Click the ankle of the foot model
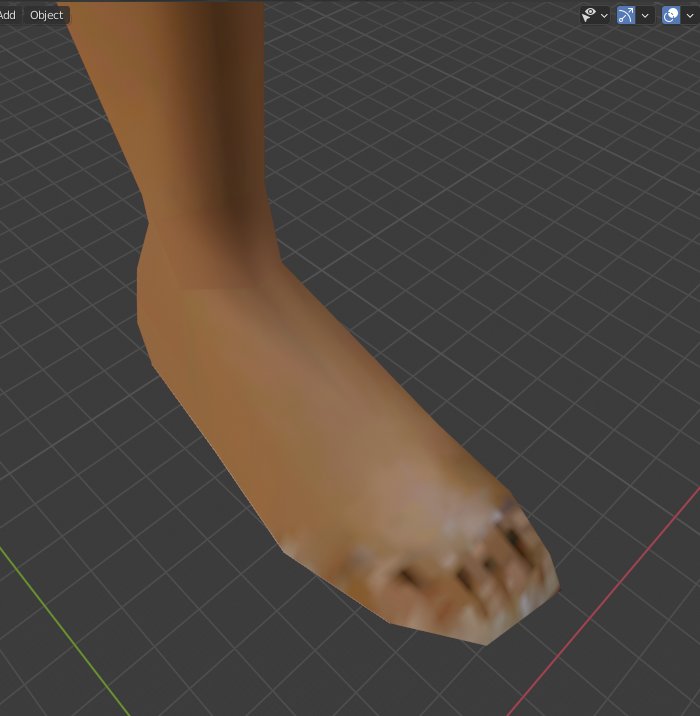The width and height of the screenshot is (700, 716). 210,260
